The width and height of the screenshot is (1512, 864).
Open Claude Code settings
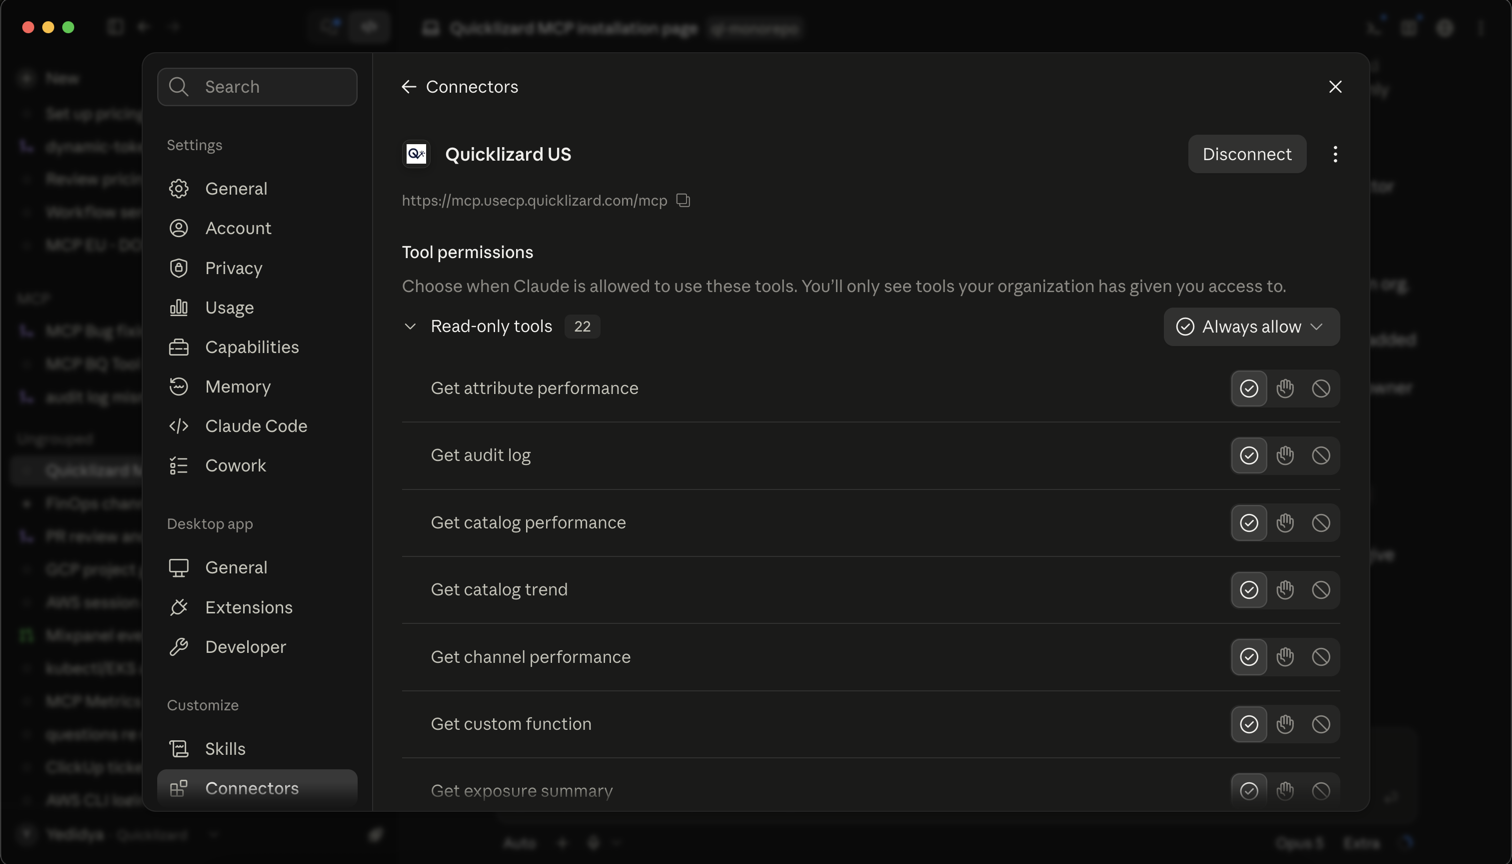coord(257,426)
